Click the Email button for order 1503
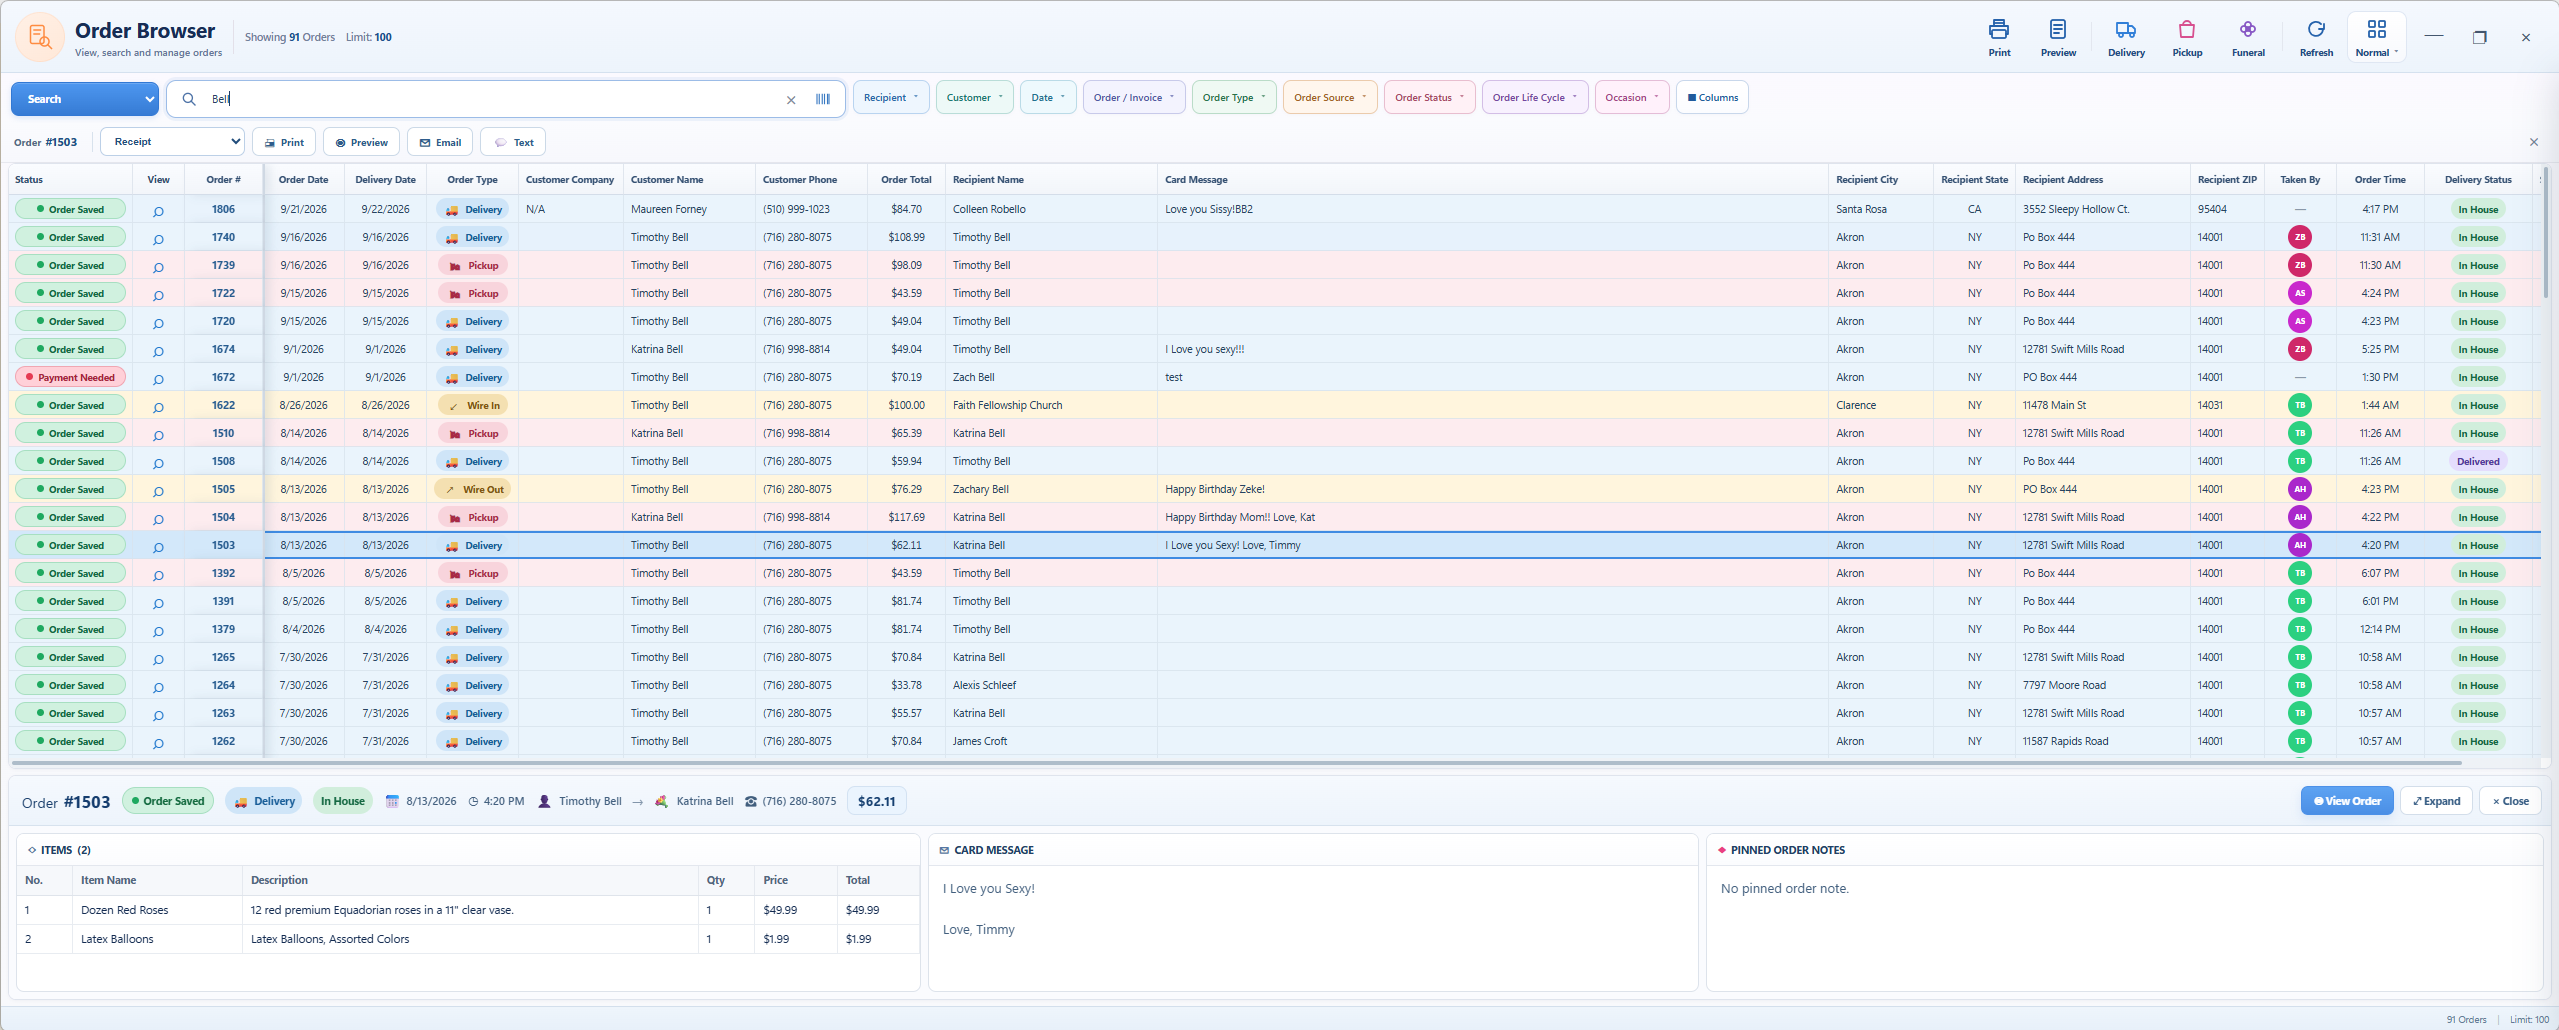 pyautogui.click(x=440, y=142)
